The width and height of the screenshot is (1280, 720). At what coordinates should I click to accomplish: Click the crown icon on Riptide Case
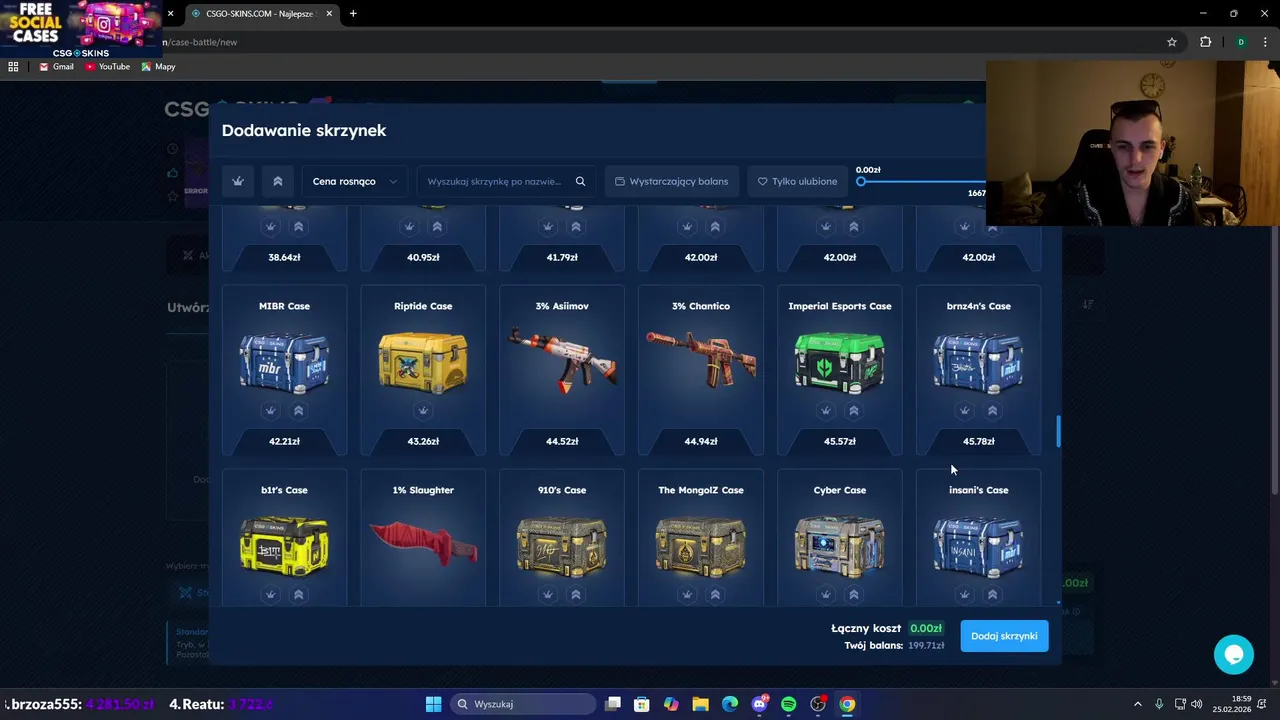pyautogui.click(x=423, y=410)
